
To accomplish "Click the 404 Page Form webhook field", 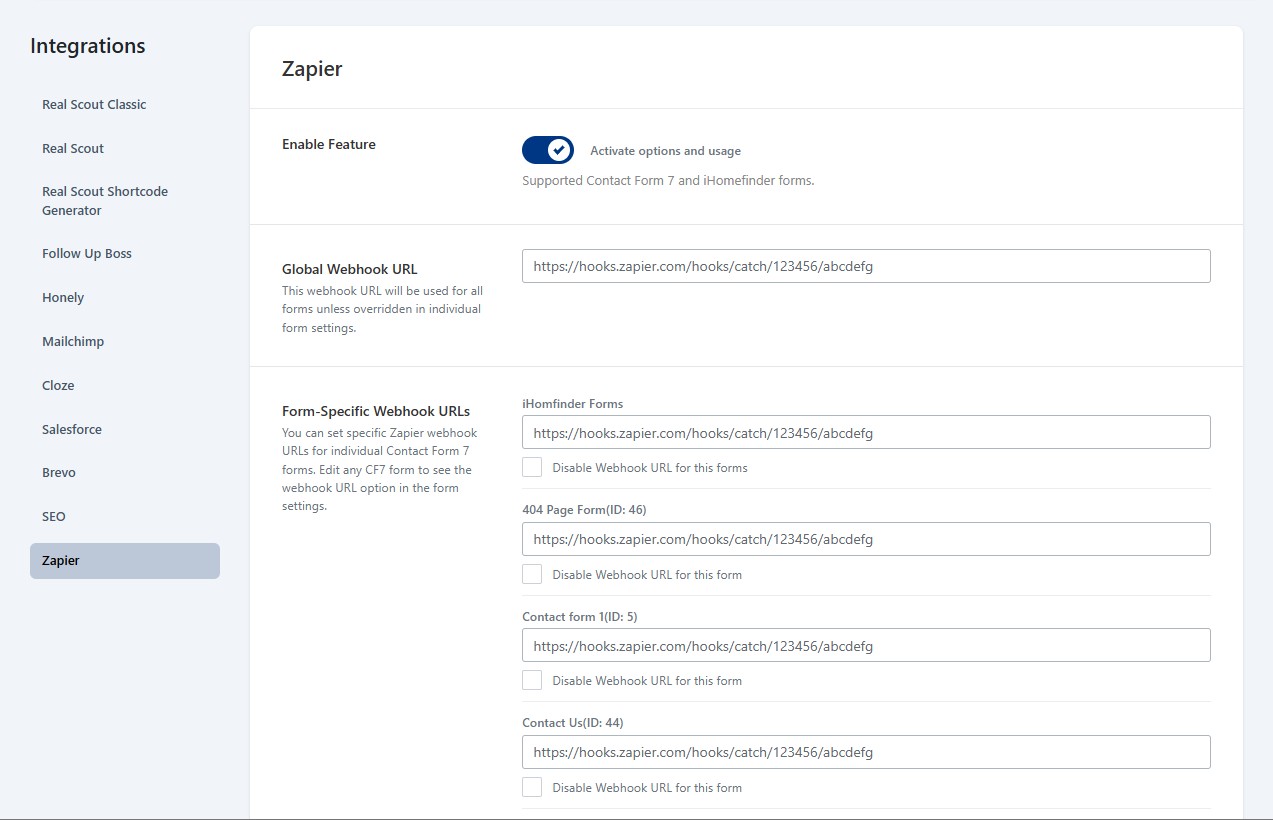I will (866, 539).
